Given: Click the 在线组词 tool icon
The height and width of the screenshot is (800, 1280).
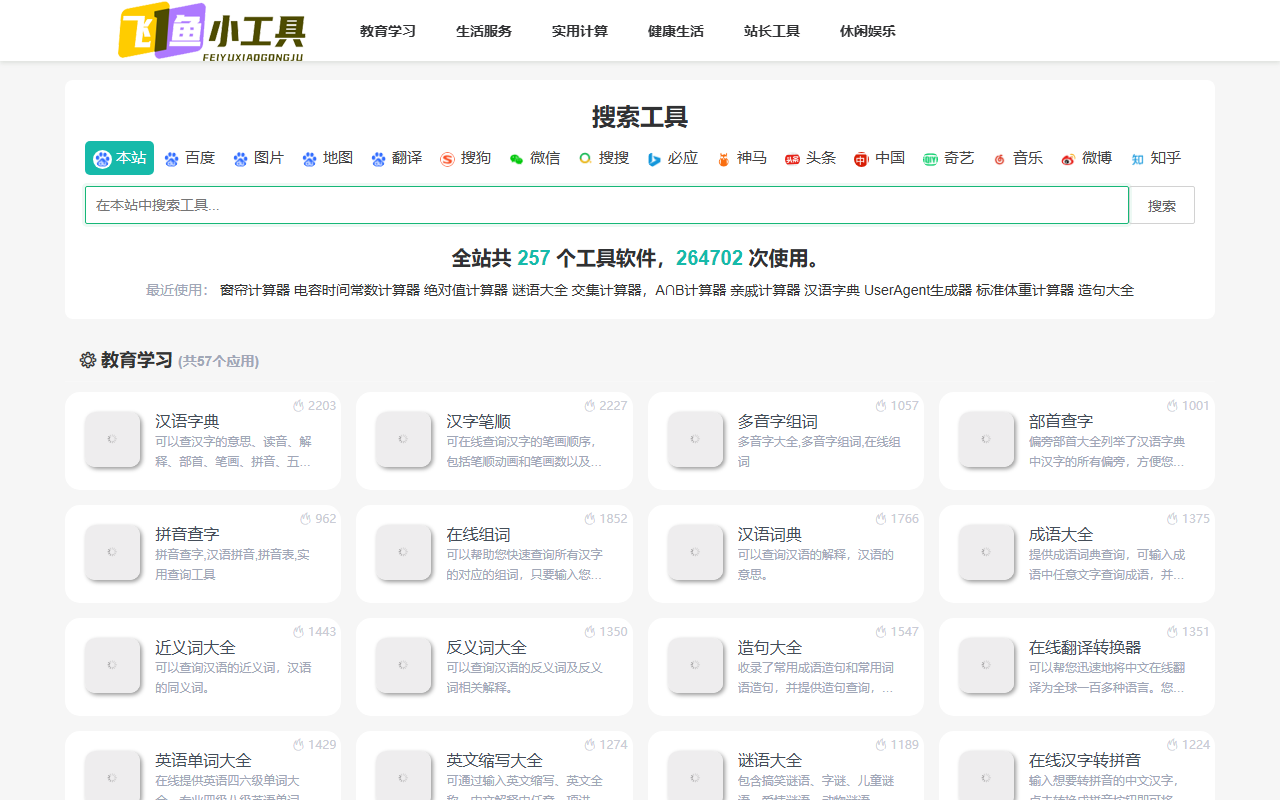Looking at the screenshot, I should click(x=403, y=552).
